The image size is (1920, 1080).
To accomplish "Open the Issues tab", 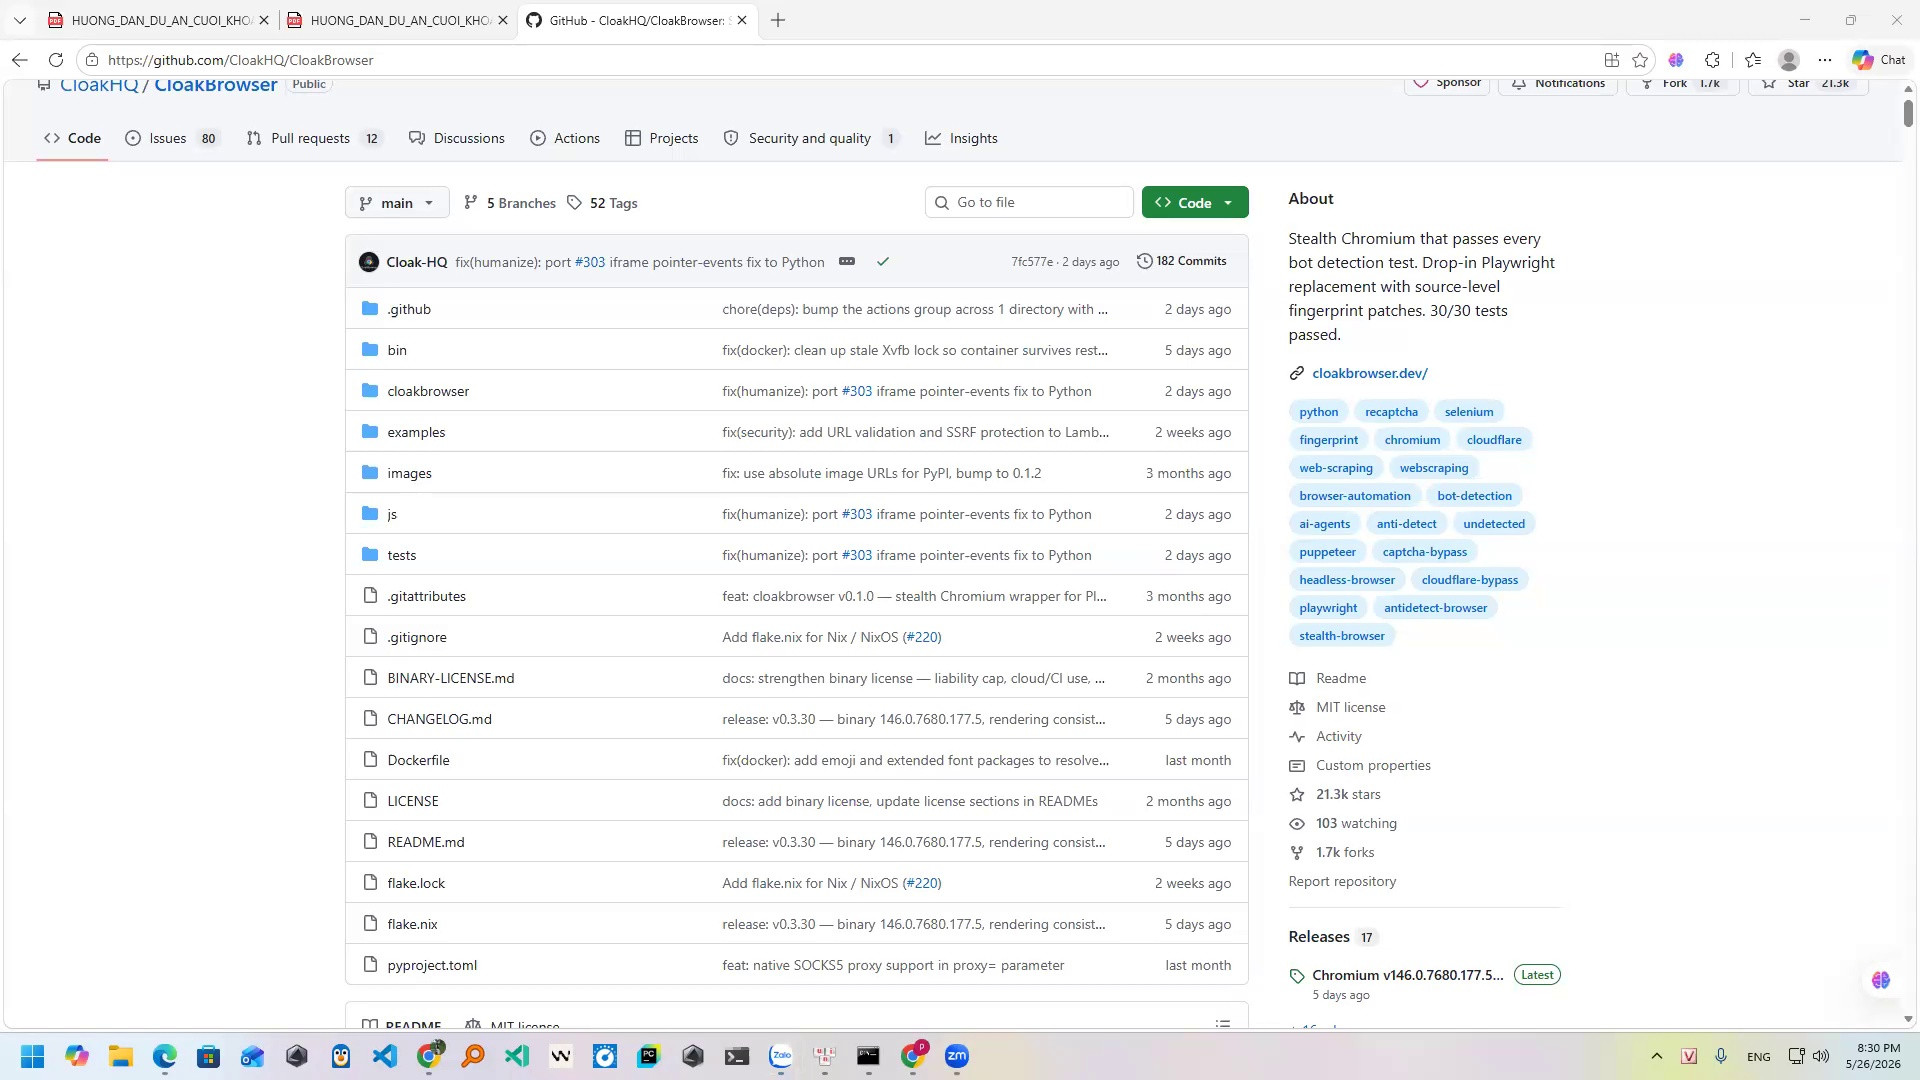I will pyautogui.click(x=171, y=138).
